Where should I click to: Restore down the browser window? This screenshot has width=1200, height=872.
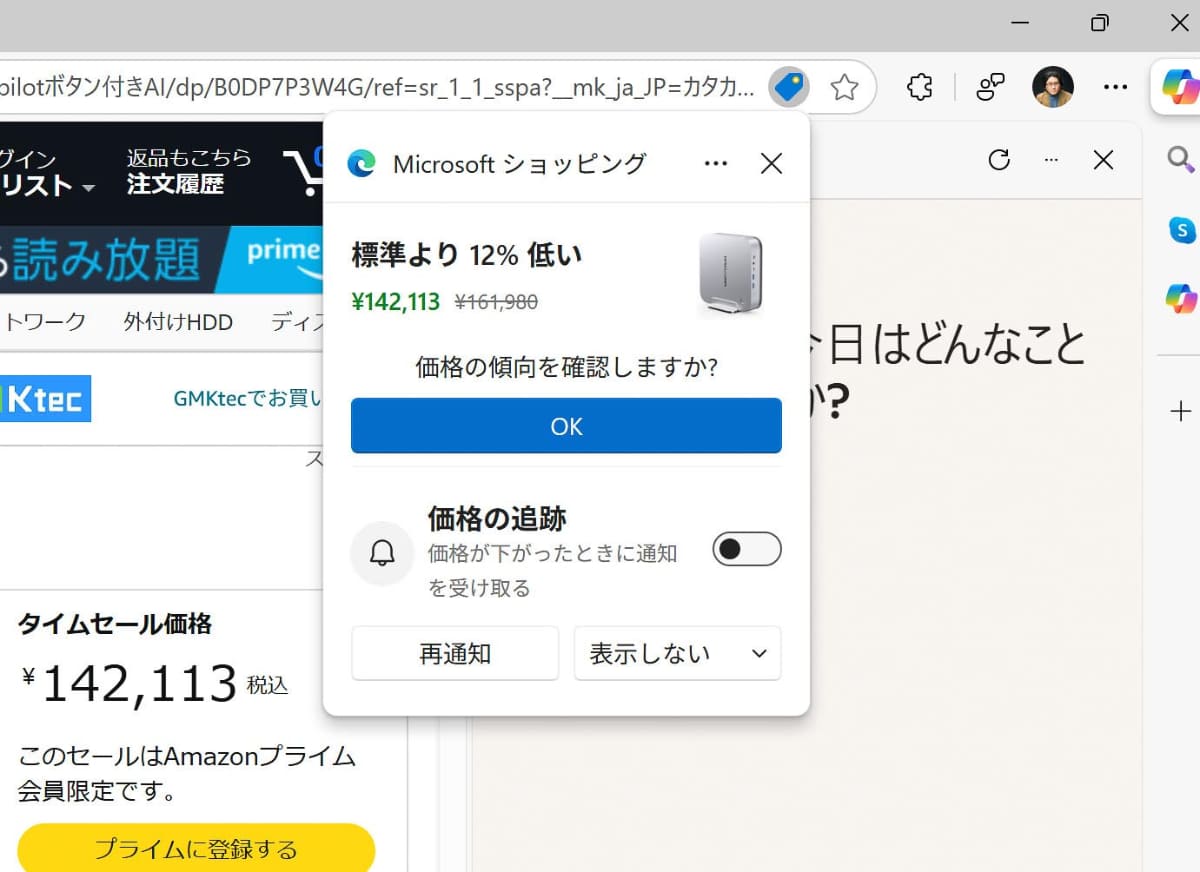1100,23
